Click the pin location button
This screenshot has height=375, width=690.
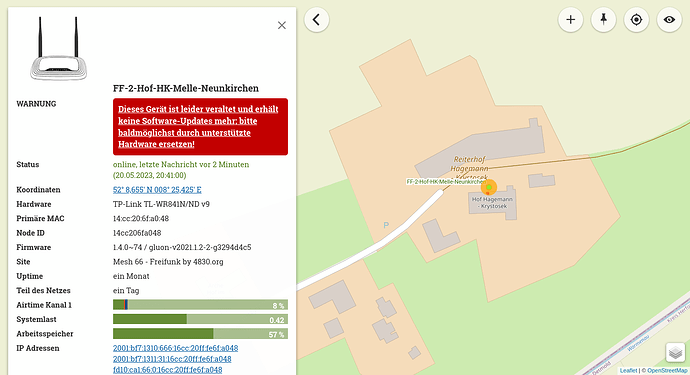604,20
